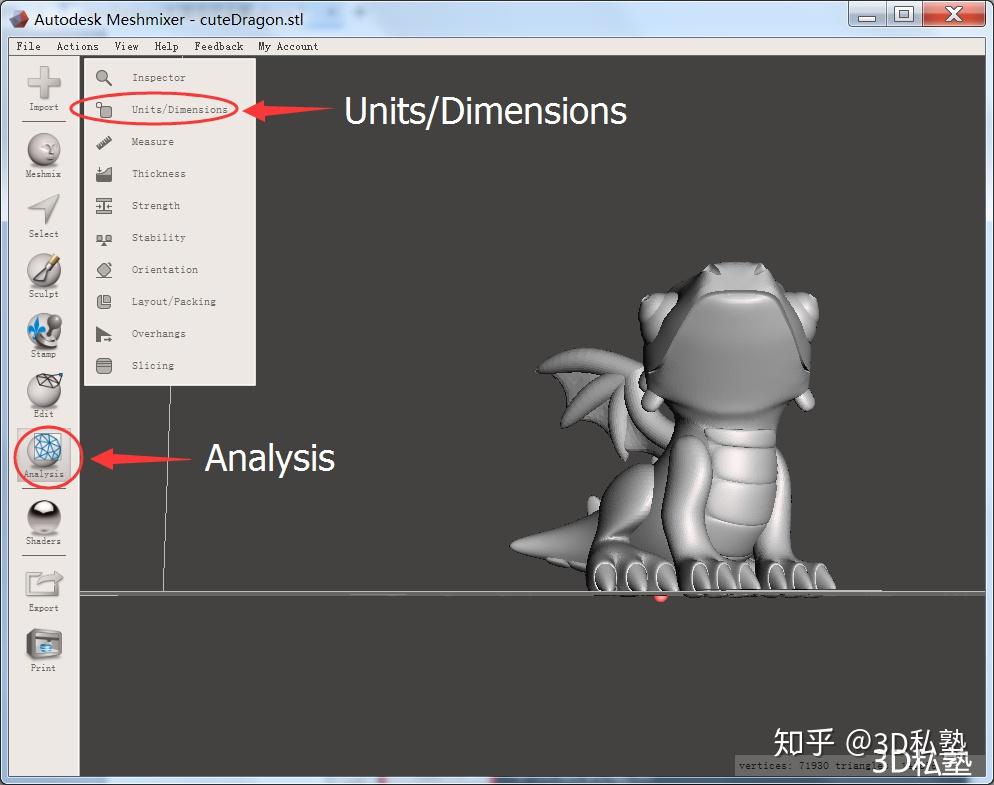
Task: Click the red pivot marker under dragon
Action: pyautogui.click(x=661, y=597)
